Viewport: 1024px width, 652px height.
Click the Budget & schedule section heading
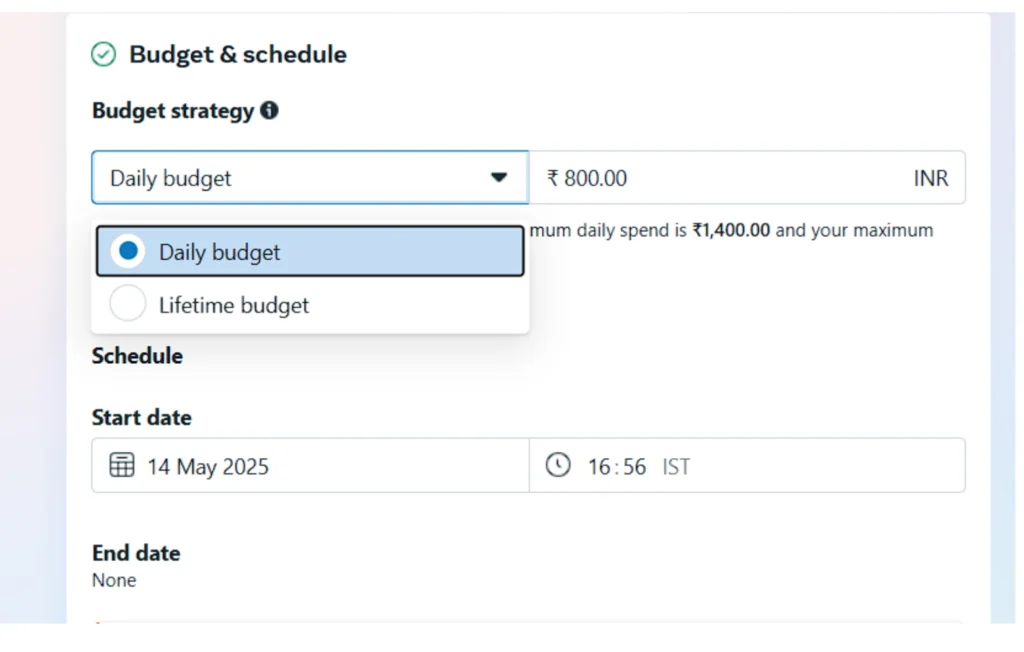point(238,54)
